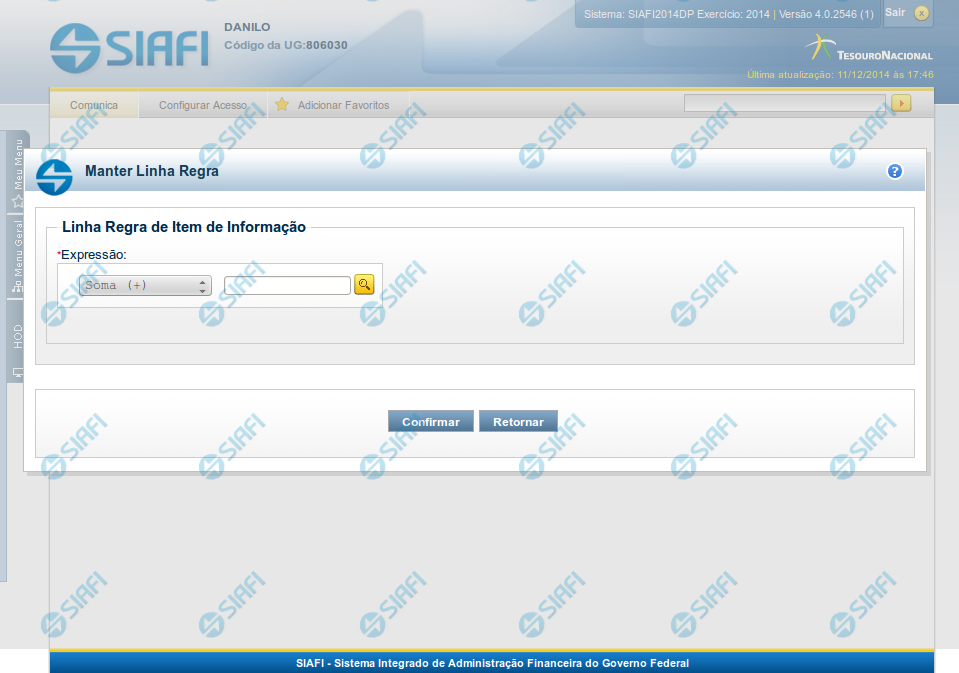Open the Comunica menu
This screenshot has width=959, height=673.
coord(94,105)
